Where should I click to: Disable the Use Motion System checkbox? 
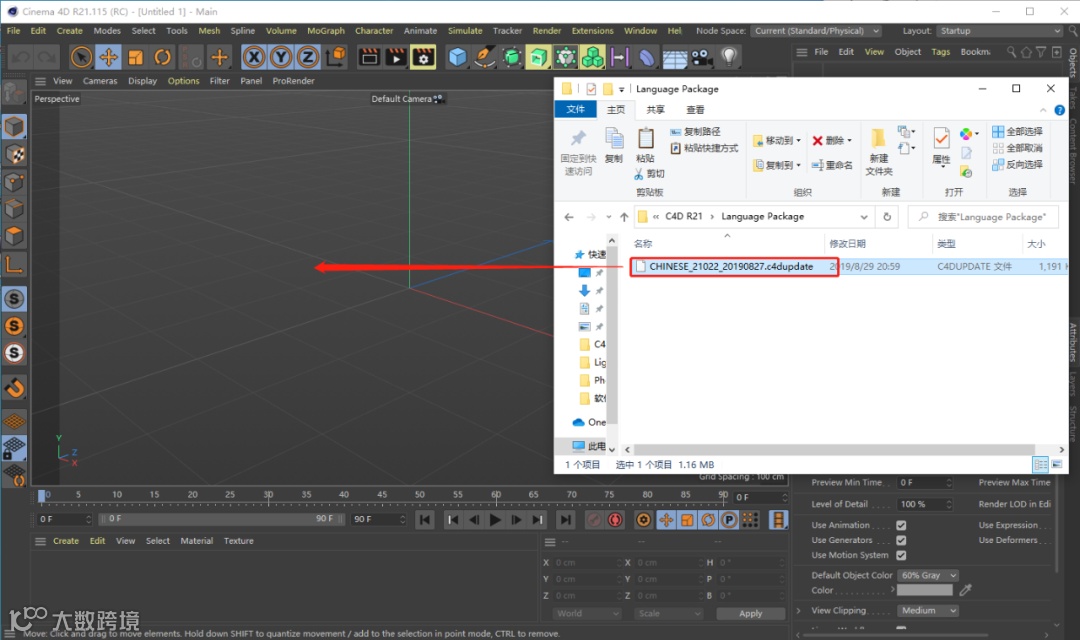click(x=901, y=555)
